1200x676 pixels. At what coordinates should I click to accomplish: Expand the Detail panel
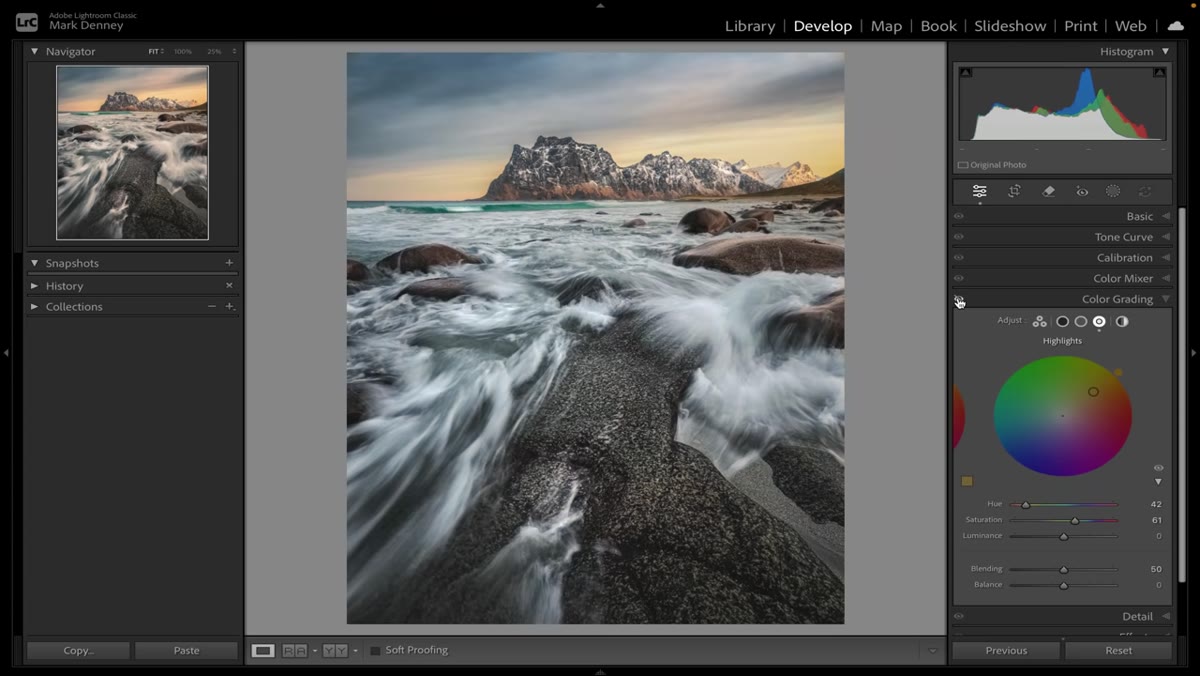(x=1165, y=616)
